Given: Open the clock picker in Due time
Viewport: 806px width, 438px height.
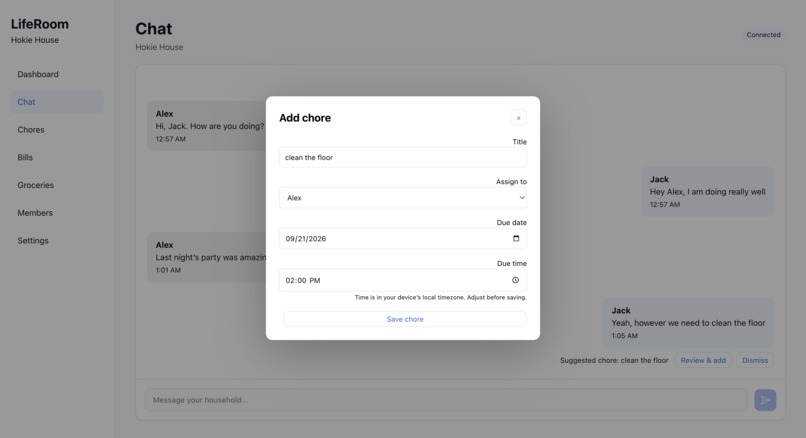Looking at the screenshot, I should coord(516,280).
